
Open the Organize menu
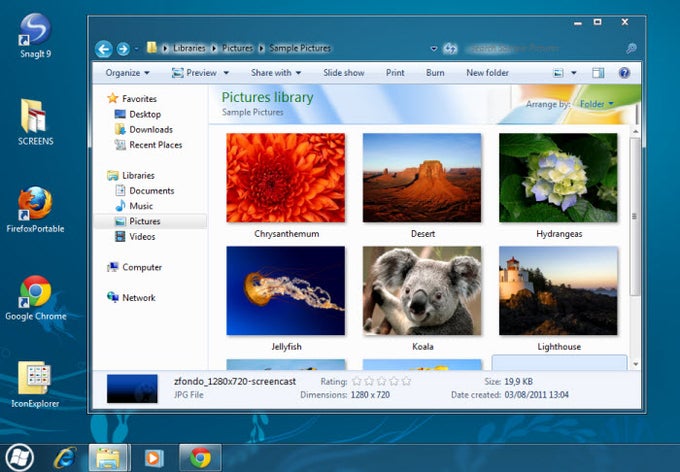(x=127, y=73)
